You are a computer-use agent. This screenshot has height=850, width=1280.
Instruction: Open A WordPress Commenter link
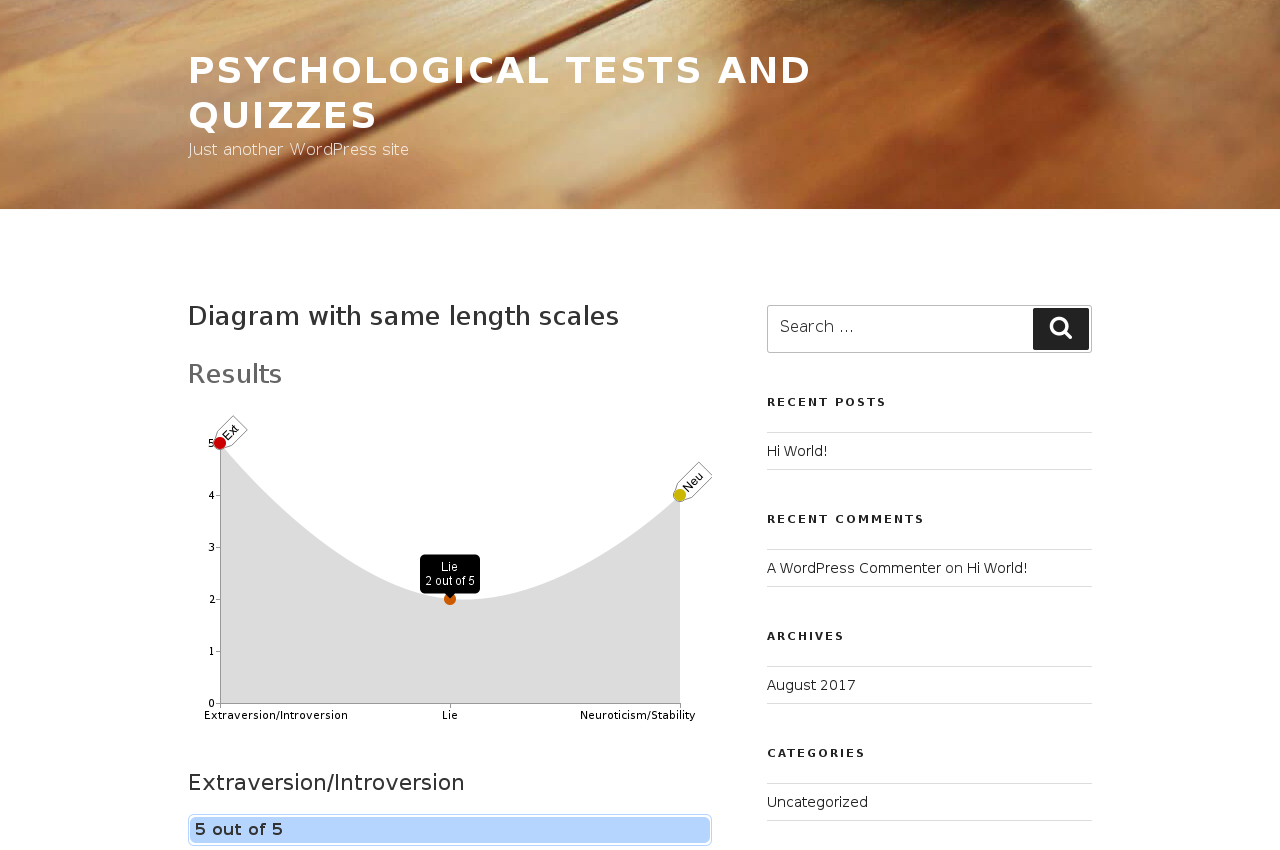(x=854, y=568)
